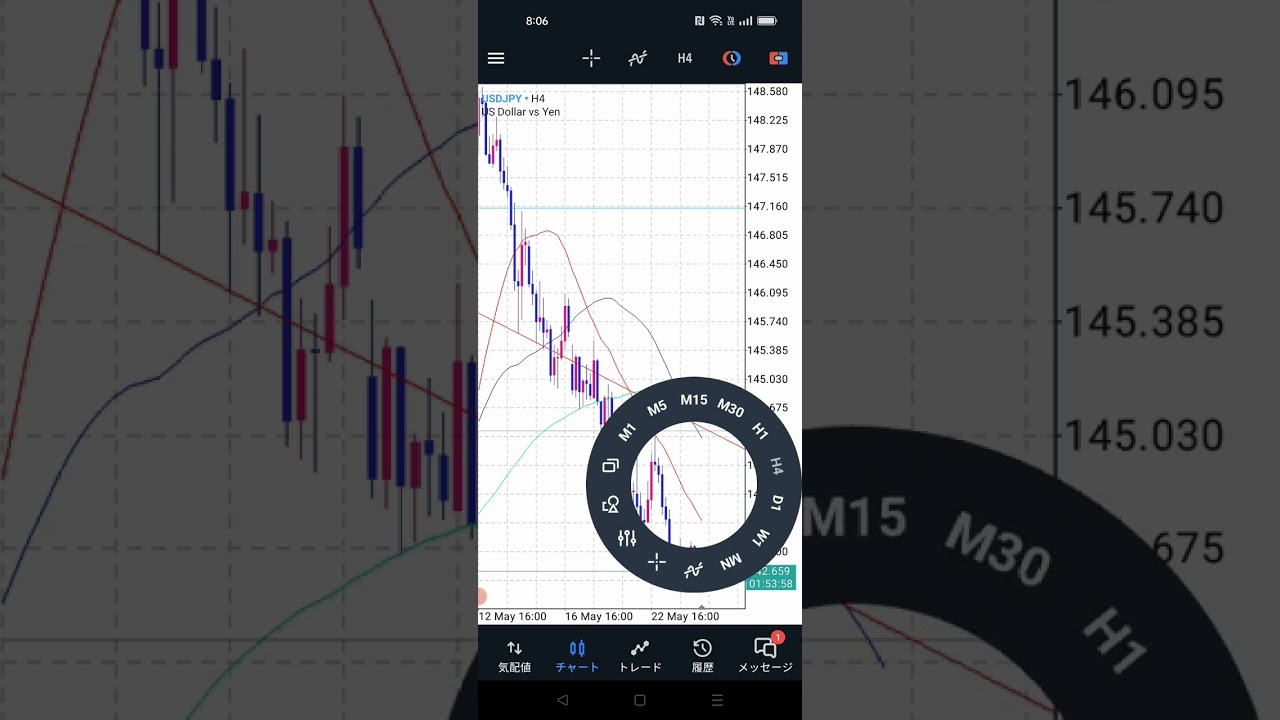Open chart windows icon in radial menu
This screenshot has width=1280, height=720.
tap(610, 466)
